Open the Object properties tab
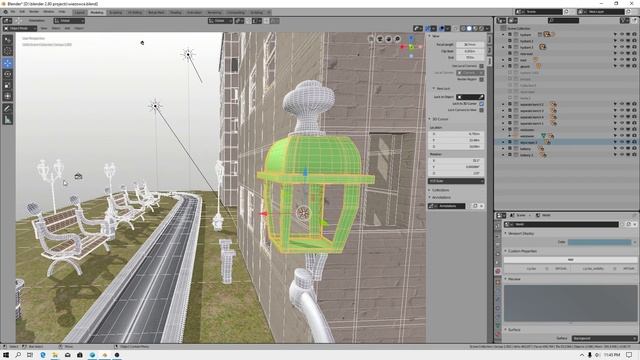The width and height of the screenshot is (640, 360). pyautogui.click(x=498, y=282)
